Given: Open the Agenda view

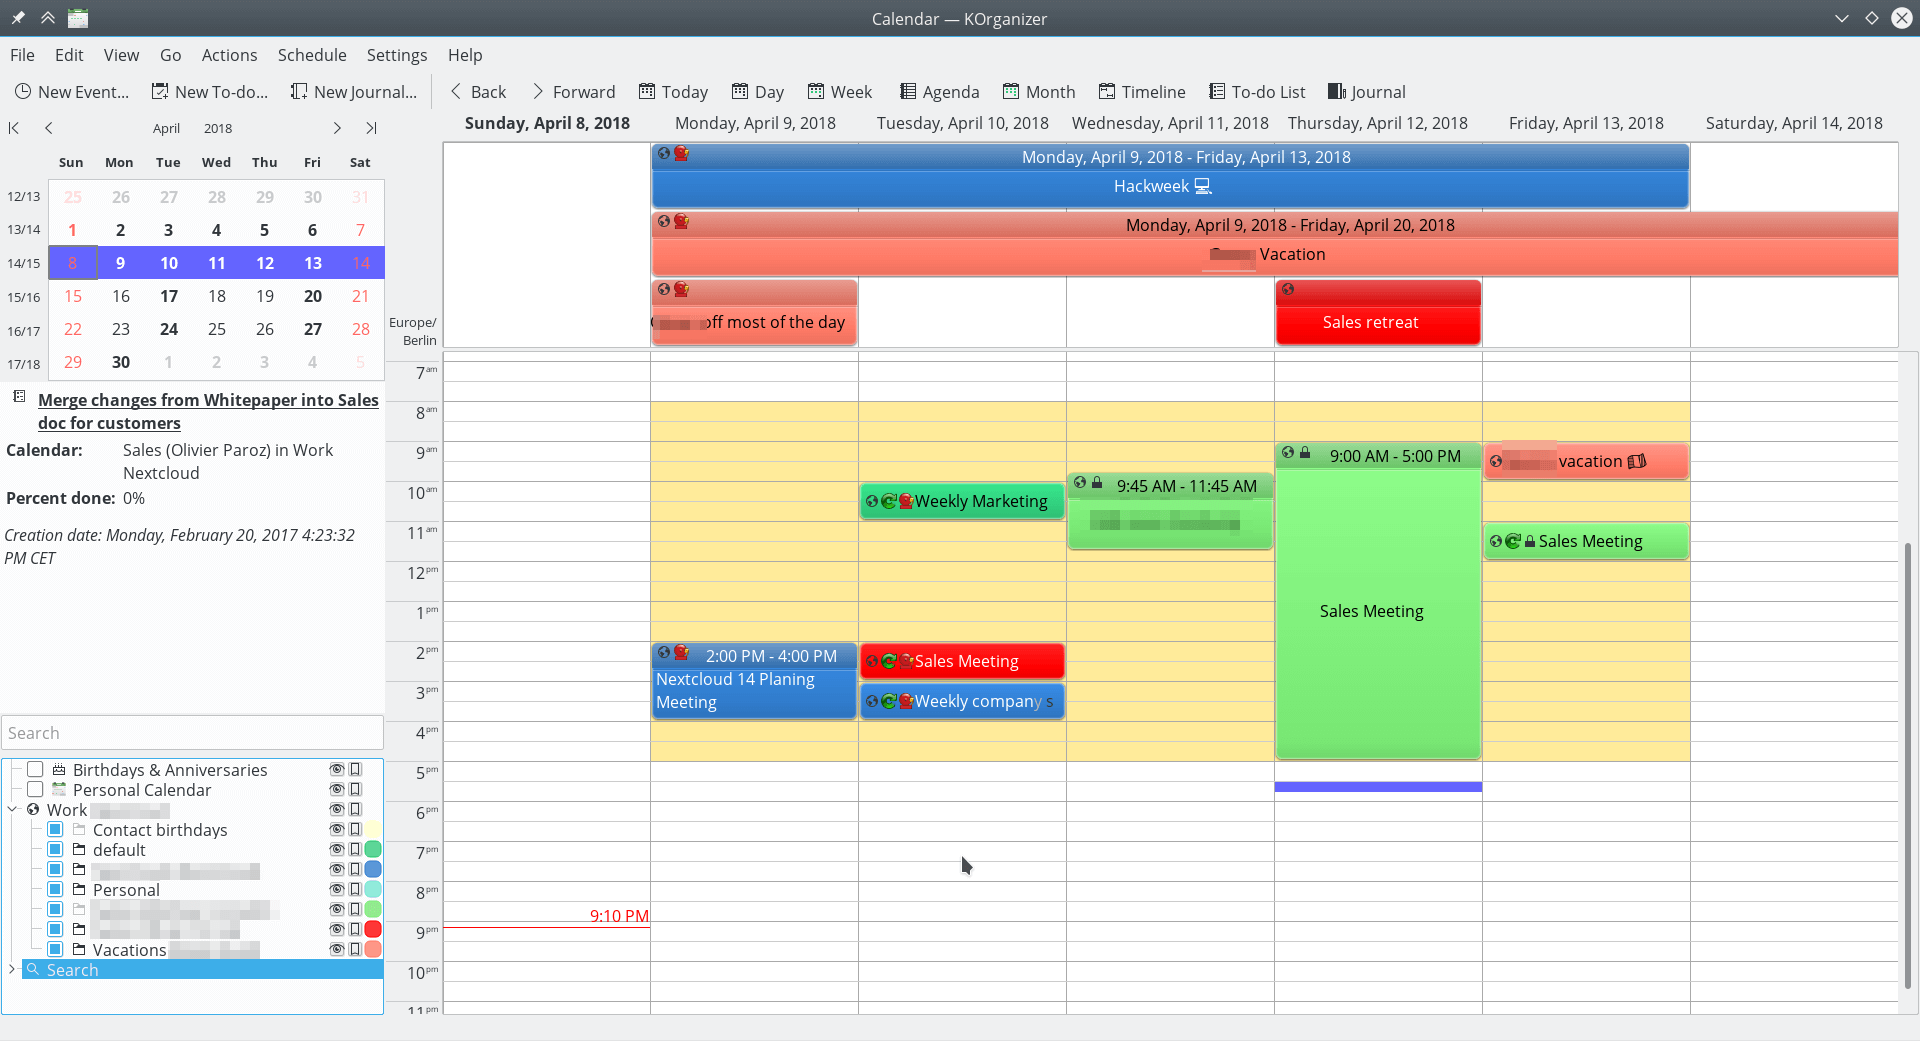Looking at the screenshot, I should point(939,91).
